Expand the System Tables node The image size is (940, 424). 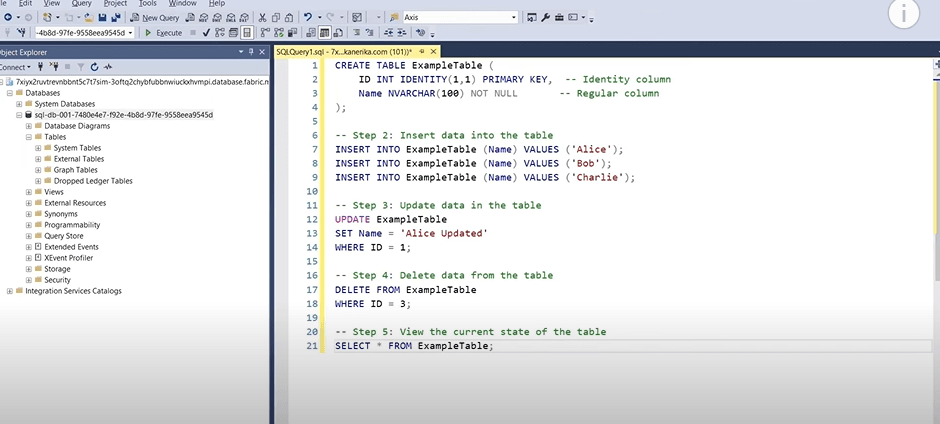pyautogui.click(x=38, y=148)
